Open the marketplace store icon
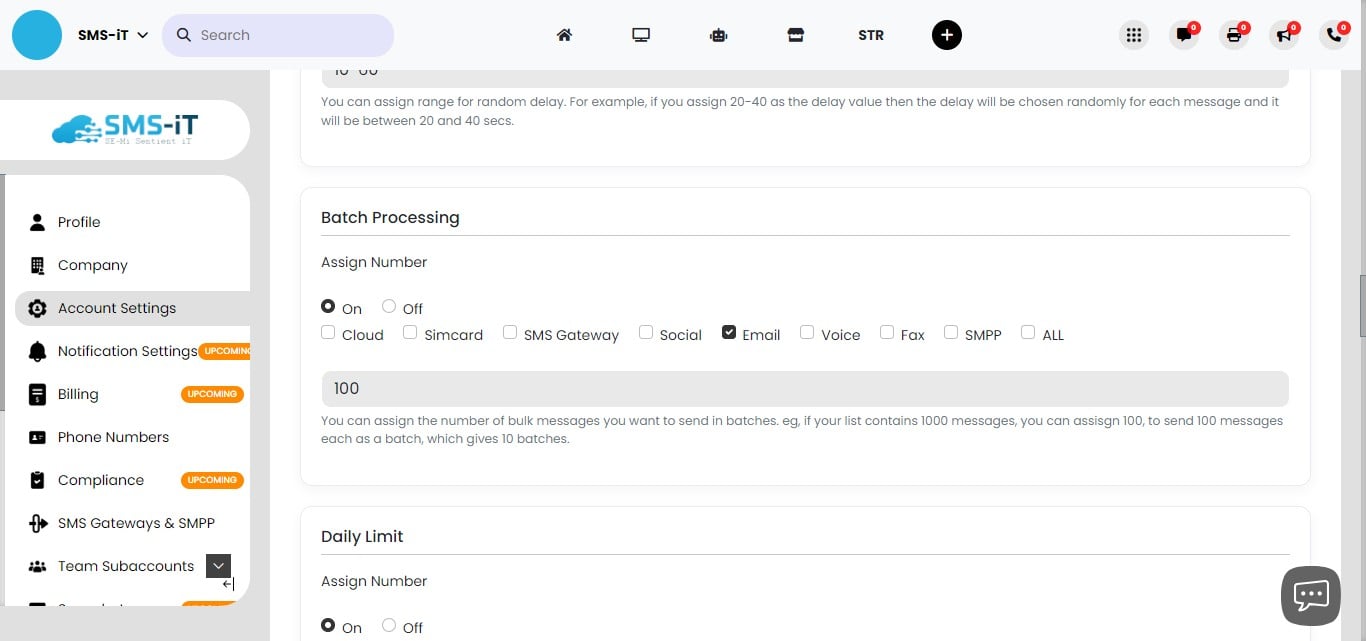Viewport: 1366px width, 641px height. pos(795,34)
